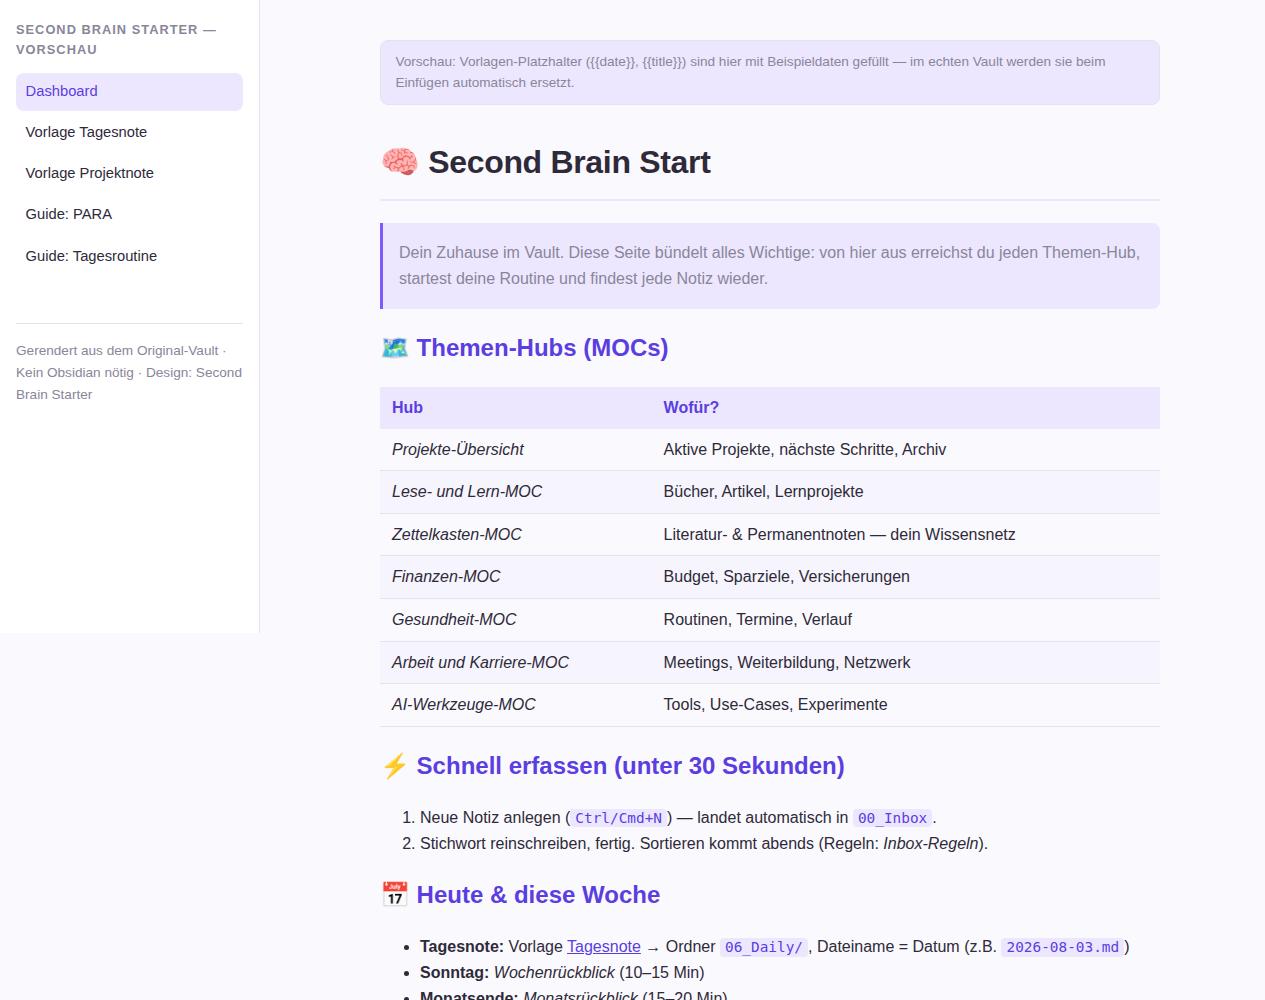The height and width of the screenshot is (1000, 1265).
Task: Open Guide: Tagesroutine page
Action: click(x=129, y=256)
